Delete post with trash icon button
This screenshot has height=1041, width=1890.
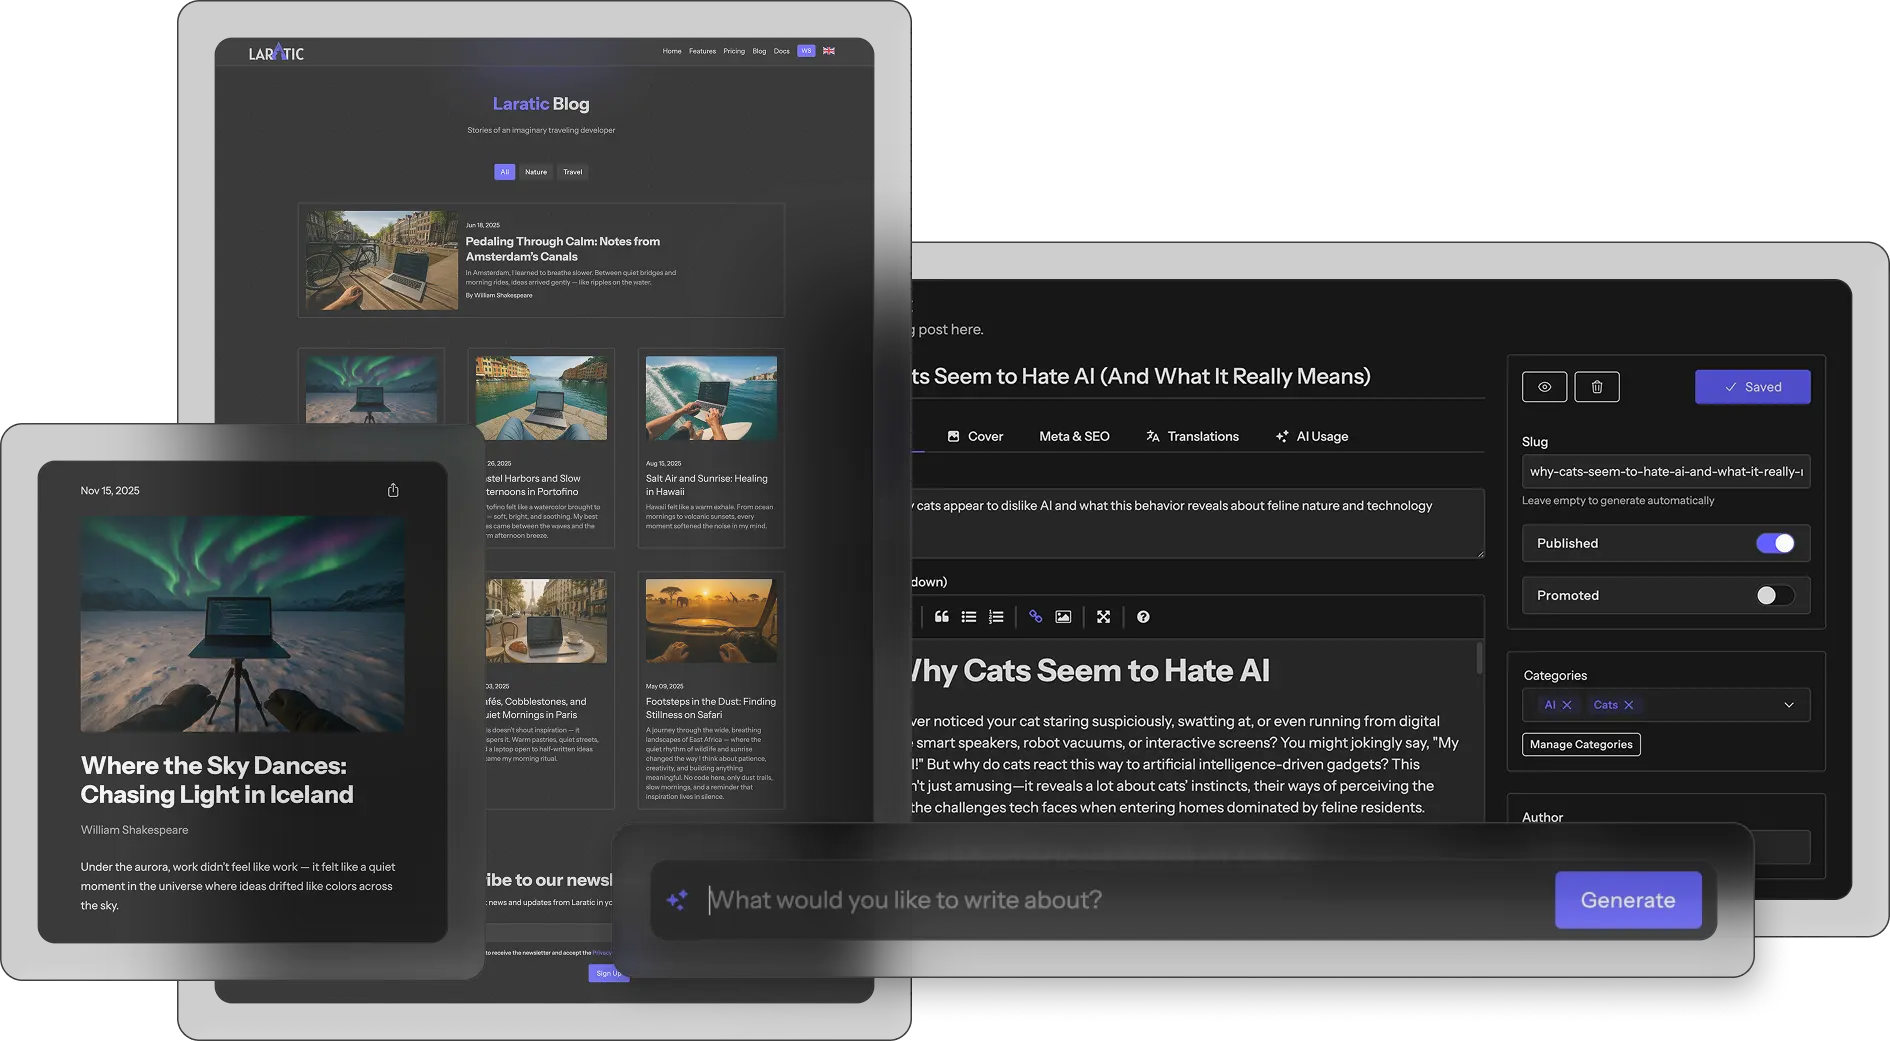point(1597,387)
